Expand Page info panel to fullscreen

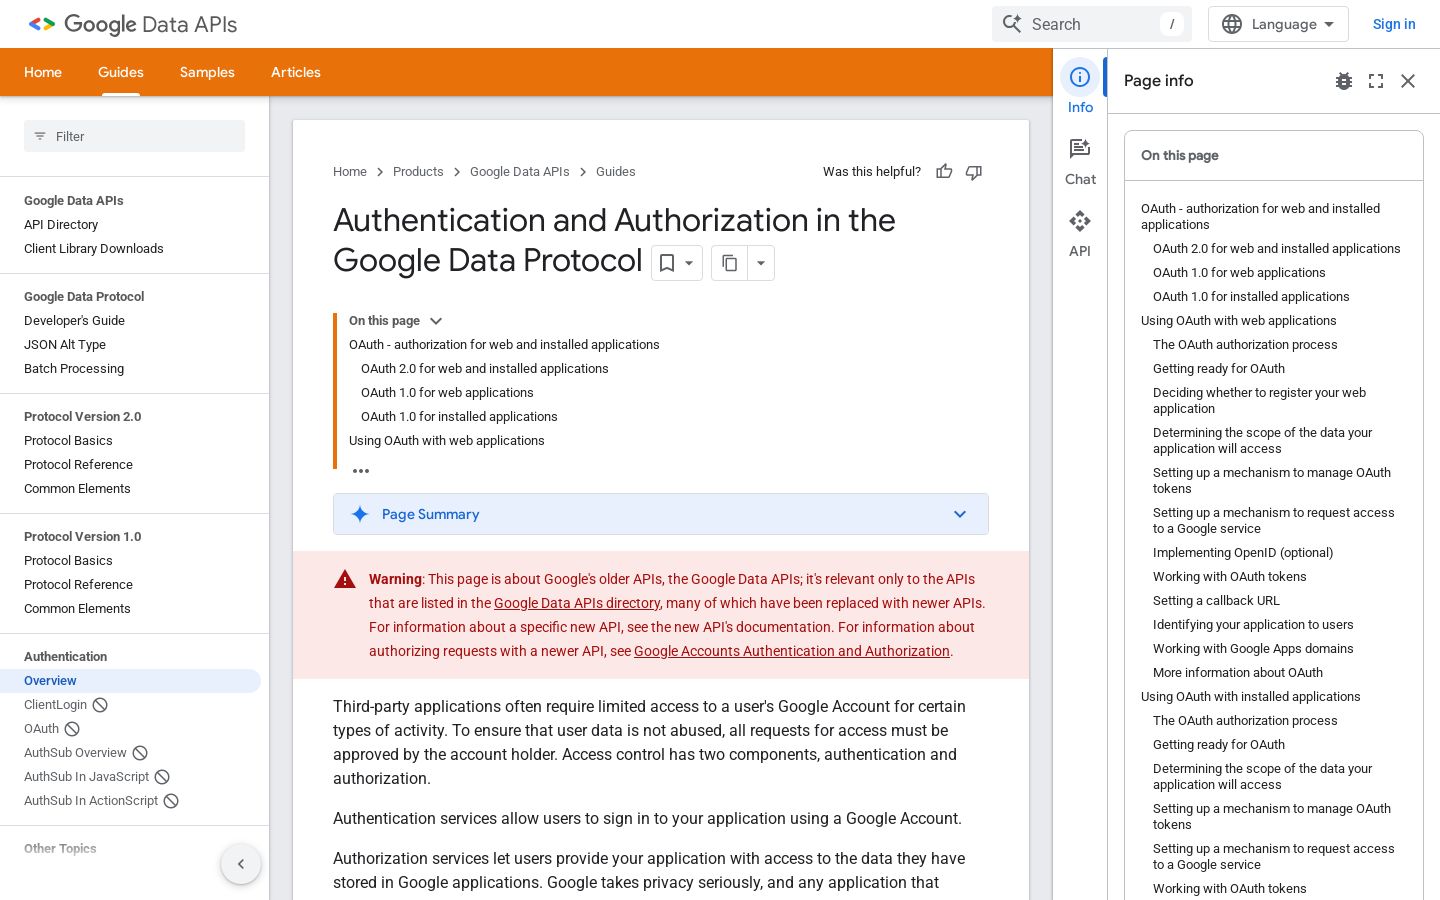[x=1376, y=81]
